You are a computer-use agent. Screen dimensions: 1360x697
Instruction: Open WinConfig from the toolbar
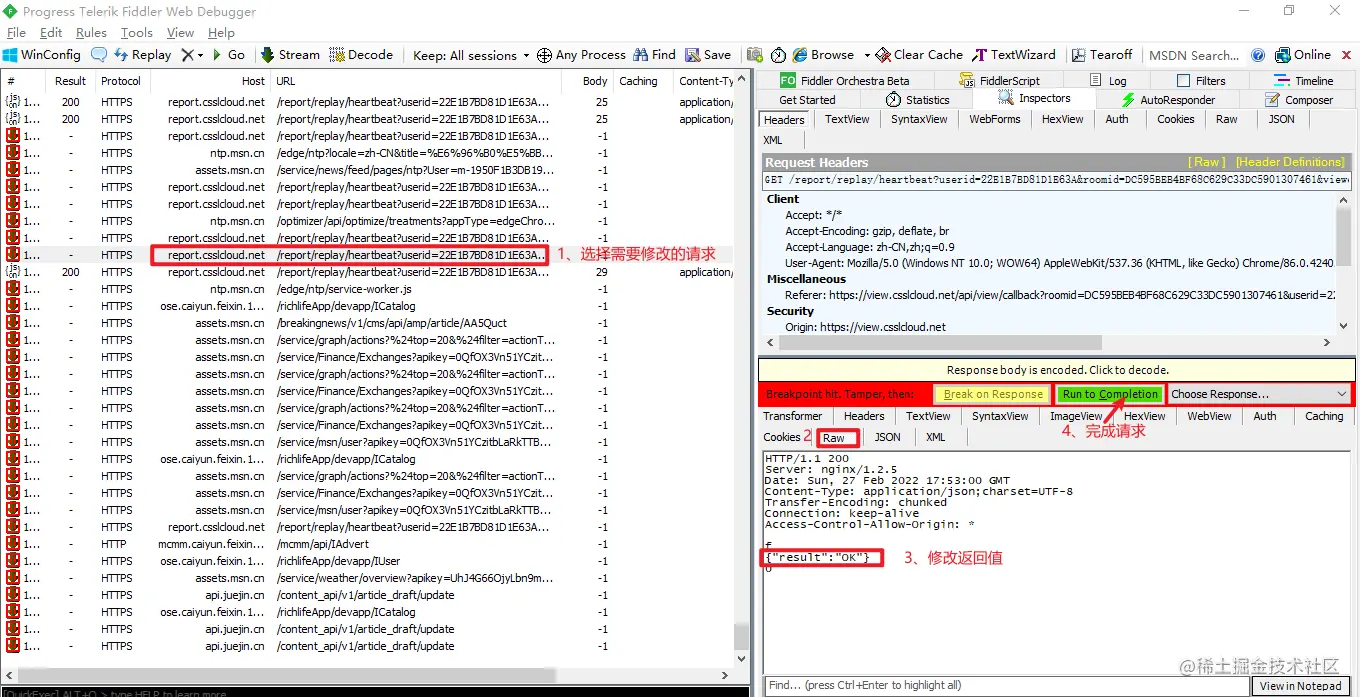[41, 55]
